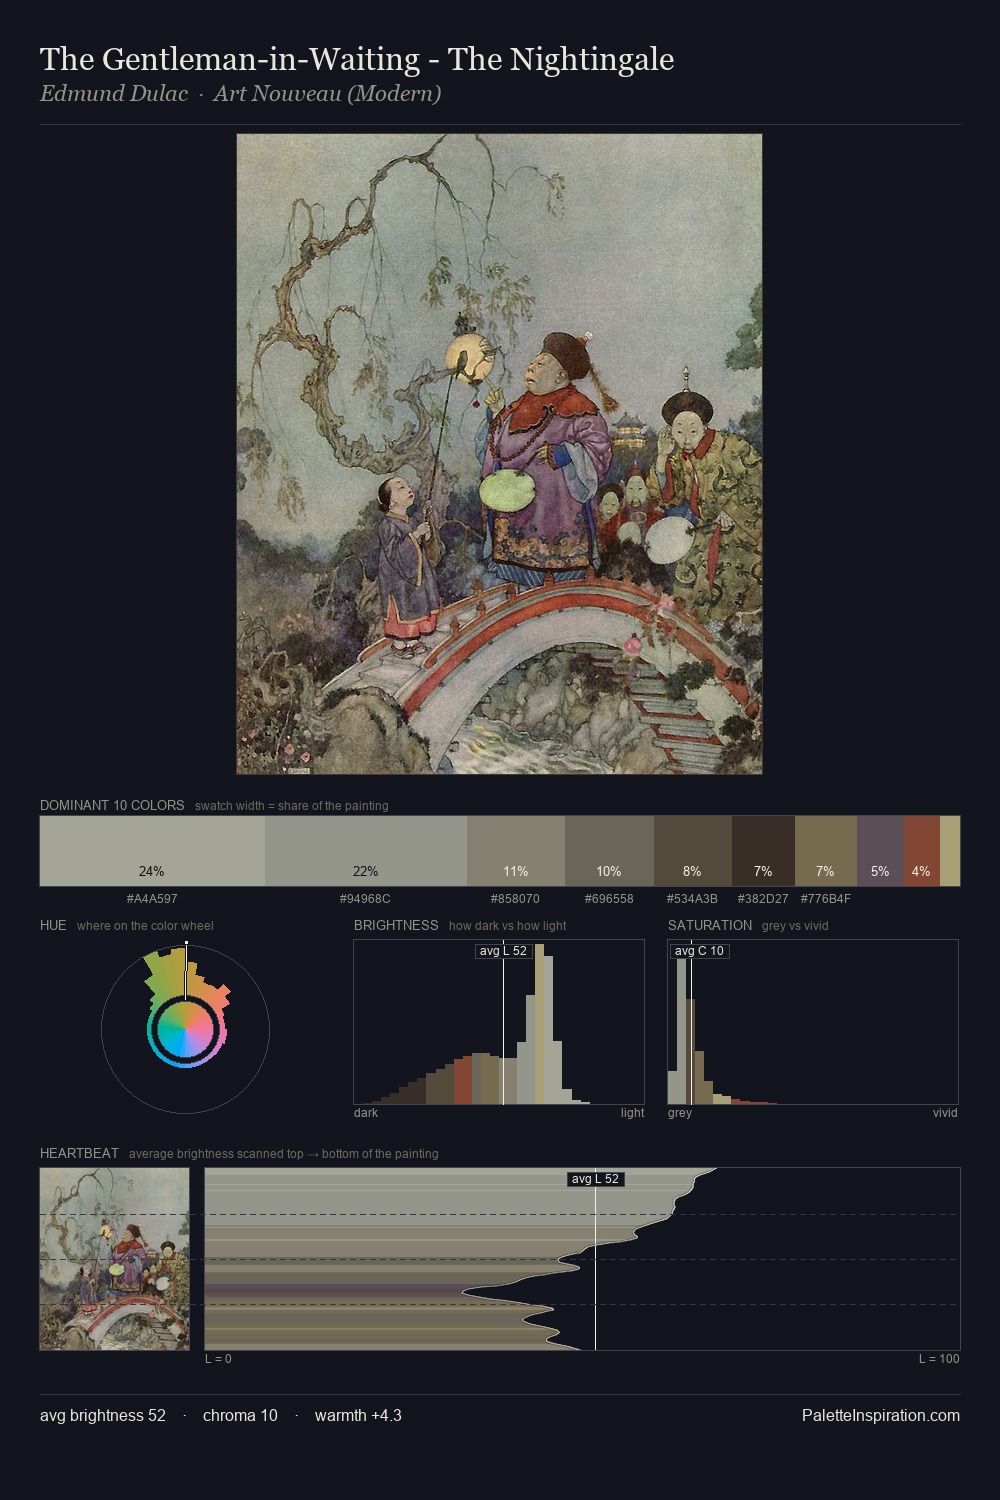Click hex code #A4A597 label
The height and width of the screenshot is (1500, 1000).
click(152, 899)
